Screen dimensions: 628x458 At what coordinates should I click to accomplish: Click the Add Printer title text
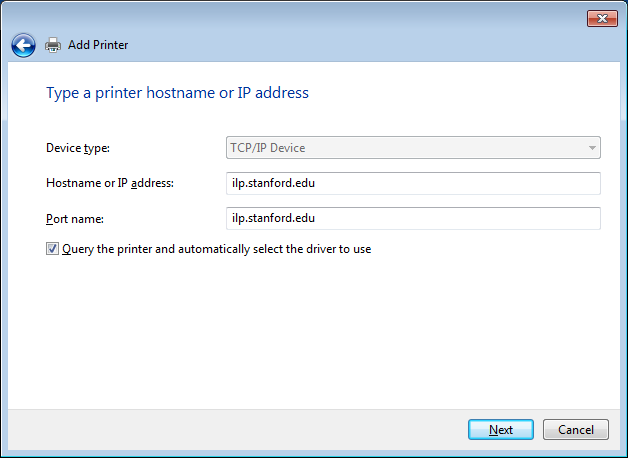click(x=98, y=45)
